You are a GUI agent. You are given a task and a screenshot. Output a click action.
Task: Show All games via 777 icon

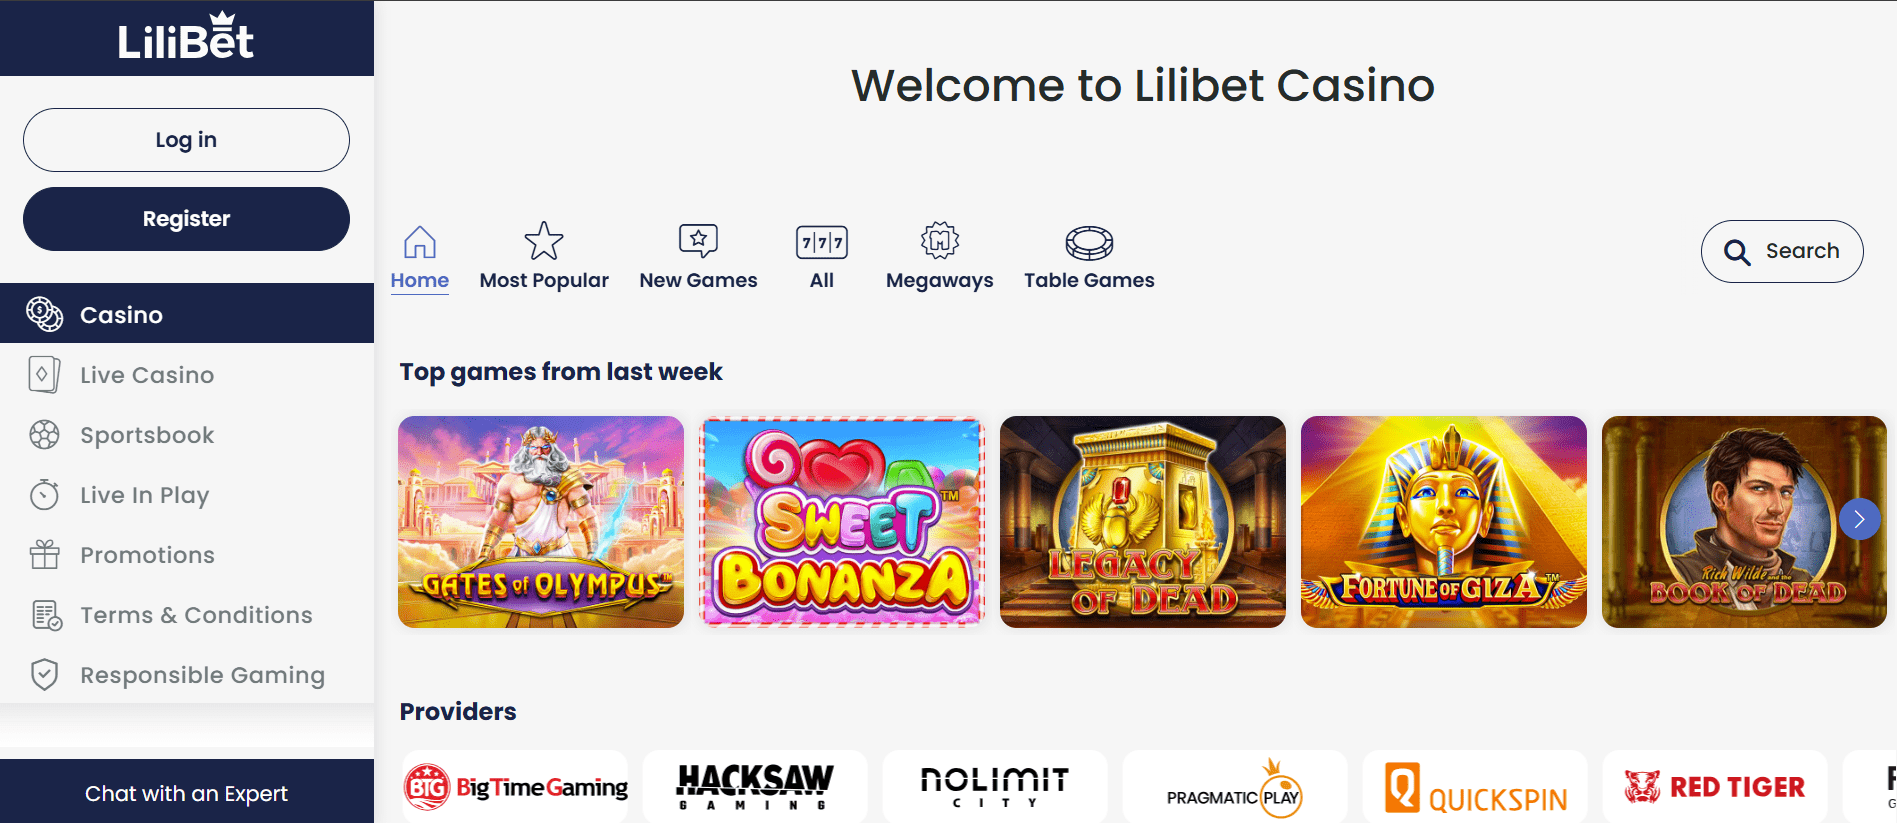(x=822, y=242)
